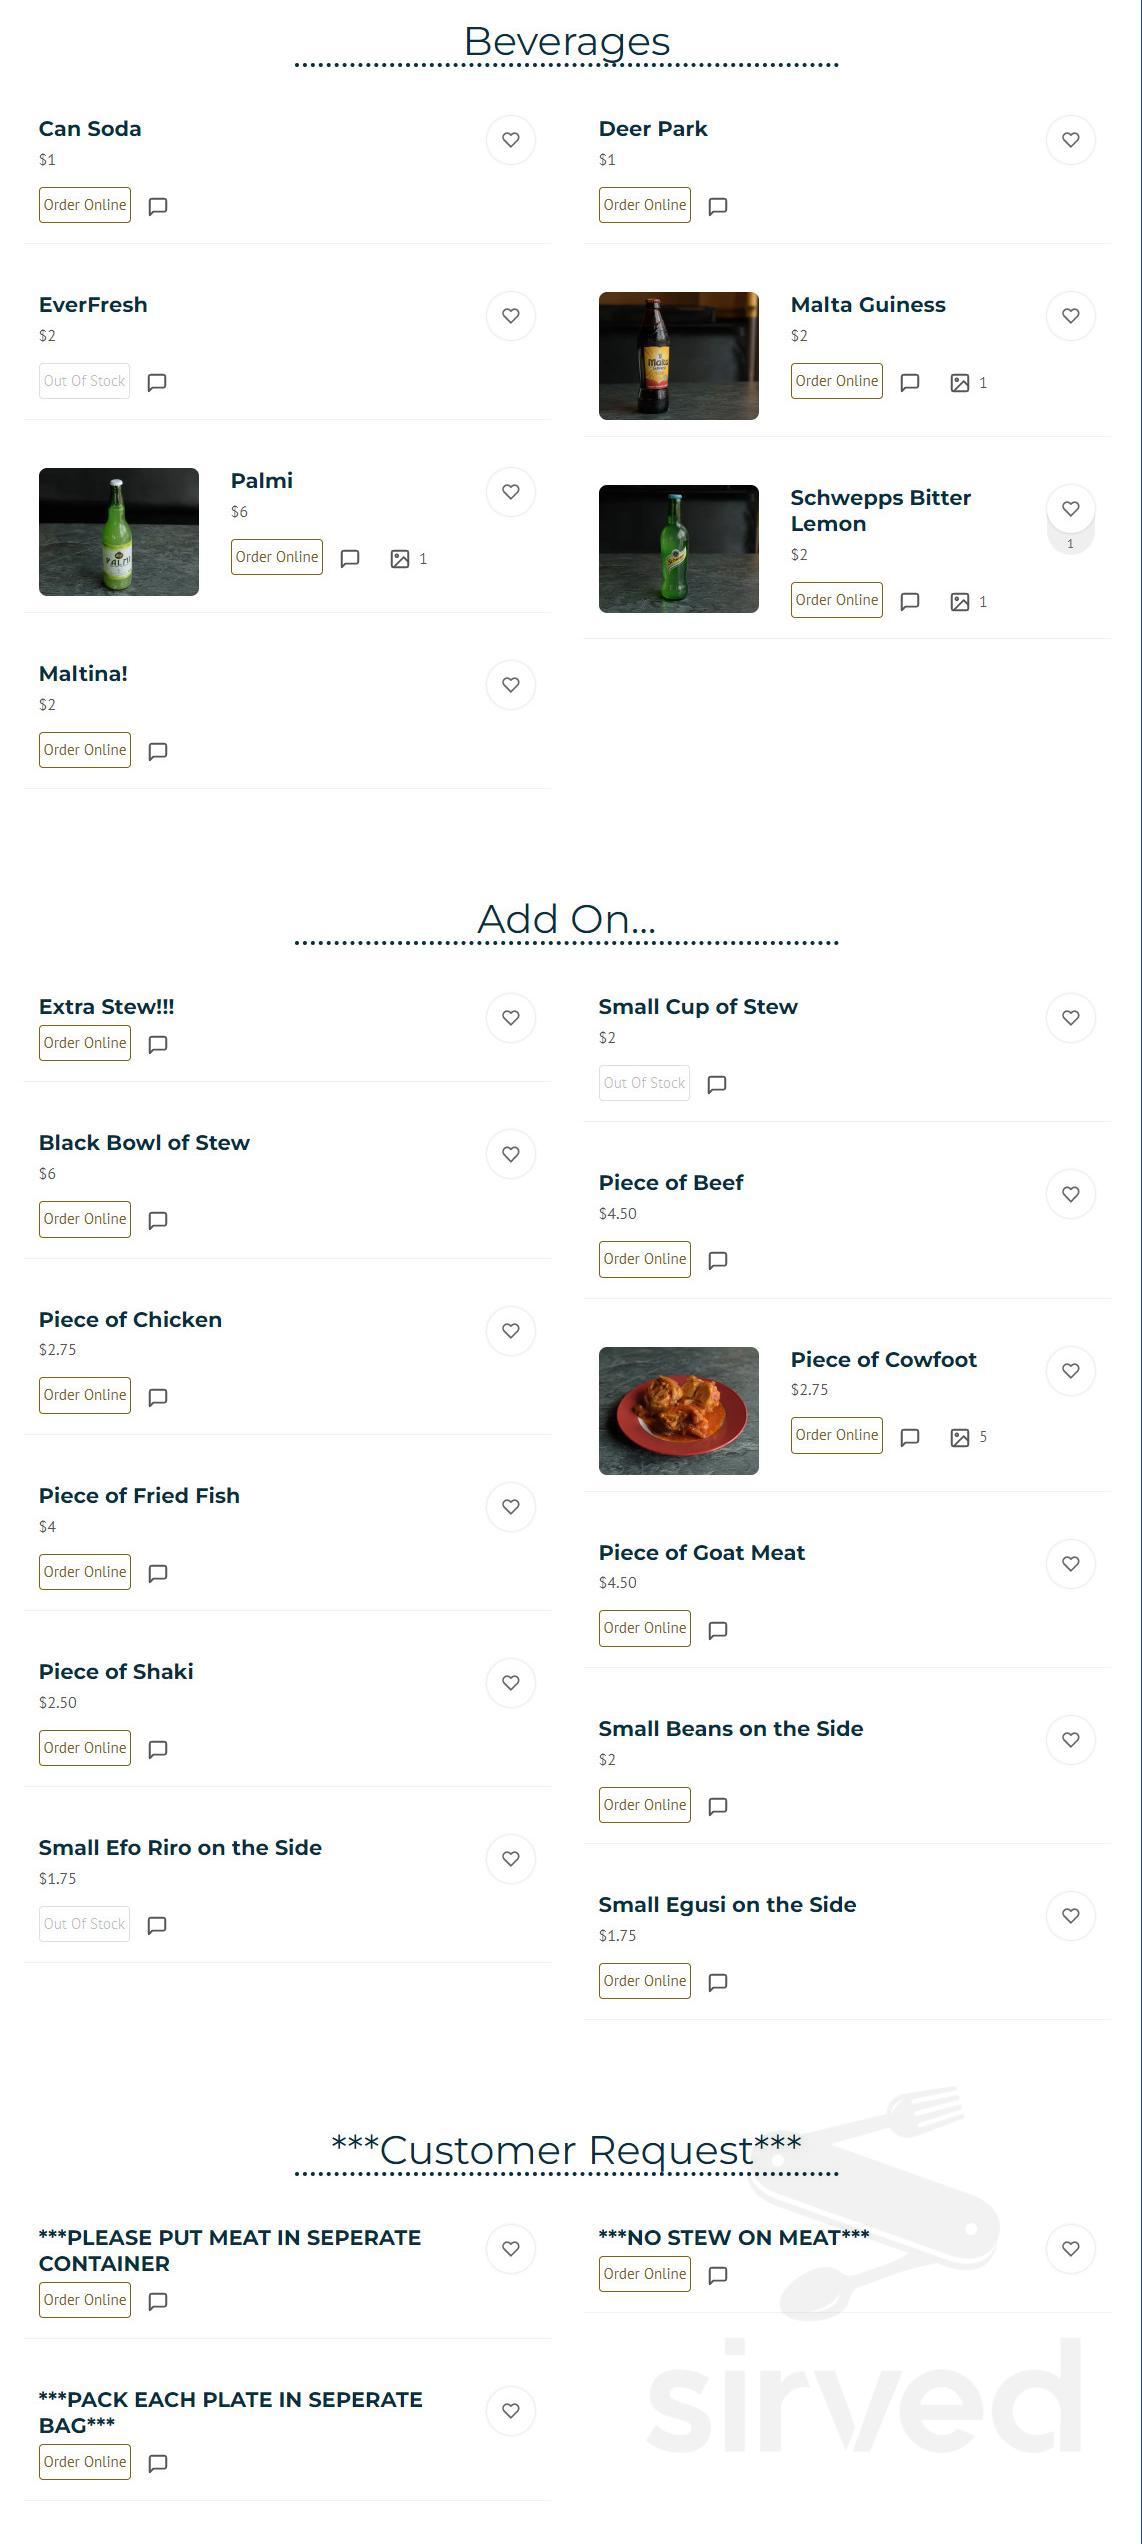The height and width of the screenshot is (2544, 1142).
Task: Click Out Of Stock on Small Cup of Stew
Action: 643,1082
